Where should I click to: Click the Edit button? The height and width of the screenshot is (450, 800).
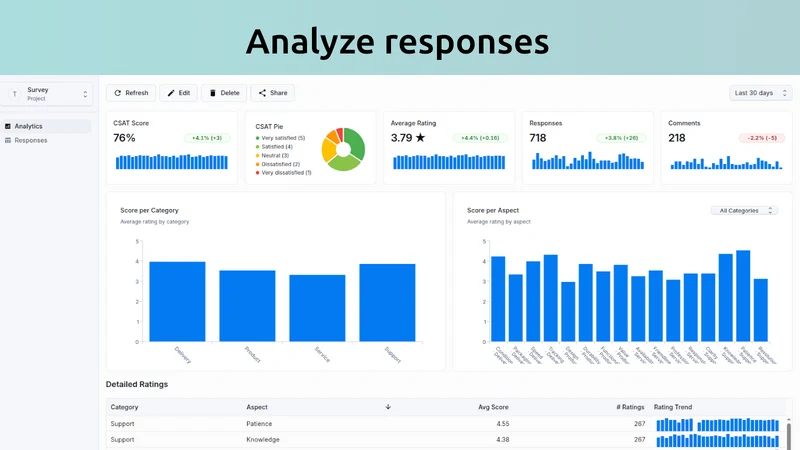178,93
